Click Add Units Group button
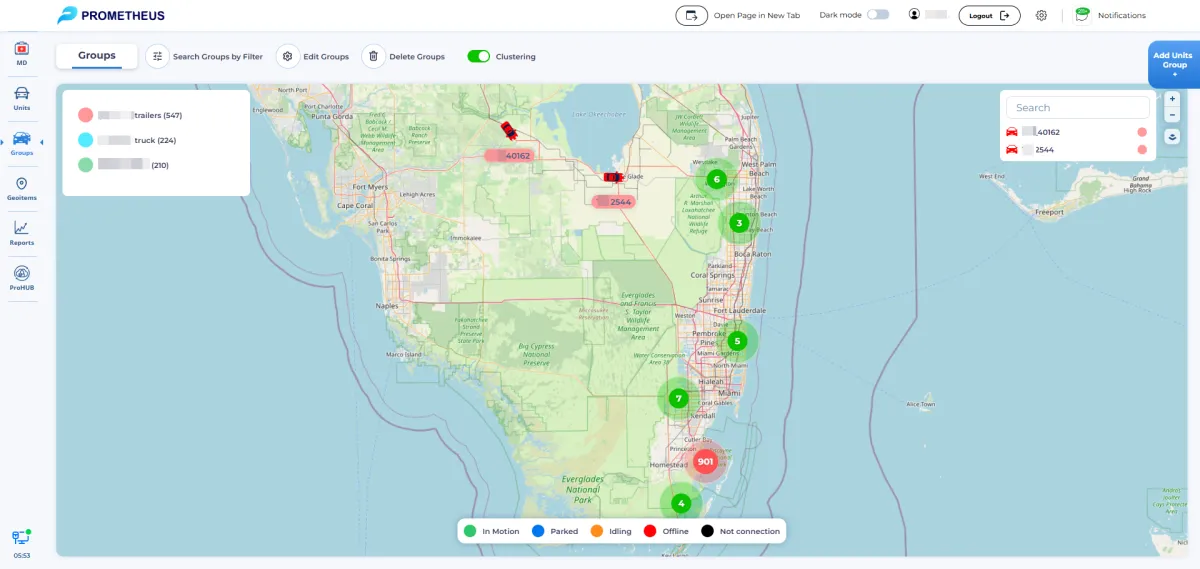1200x569 pixels. point(1174,65)
